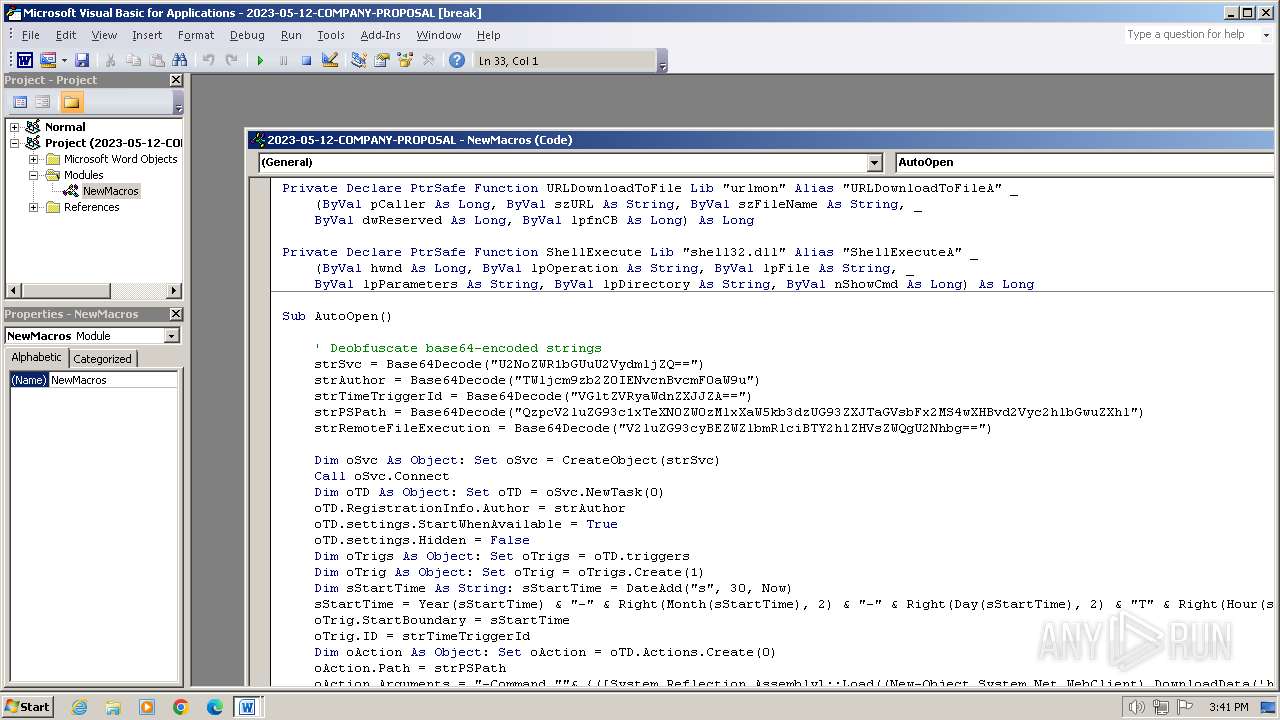Click the Undo arrow icon
The height and width of the screenshot is (720, 1280).
point(208,61)
